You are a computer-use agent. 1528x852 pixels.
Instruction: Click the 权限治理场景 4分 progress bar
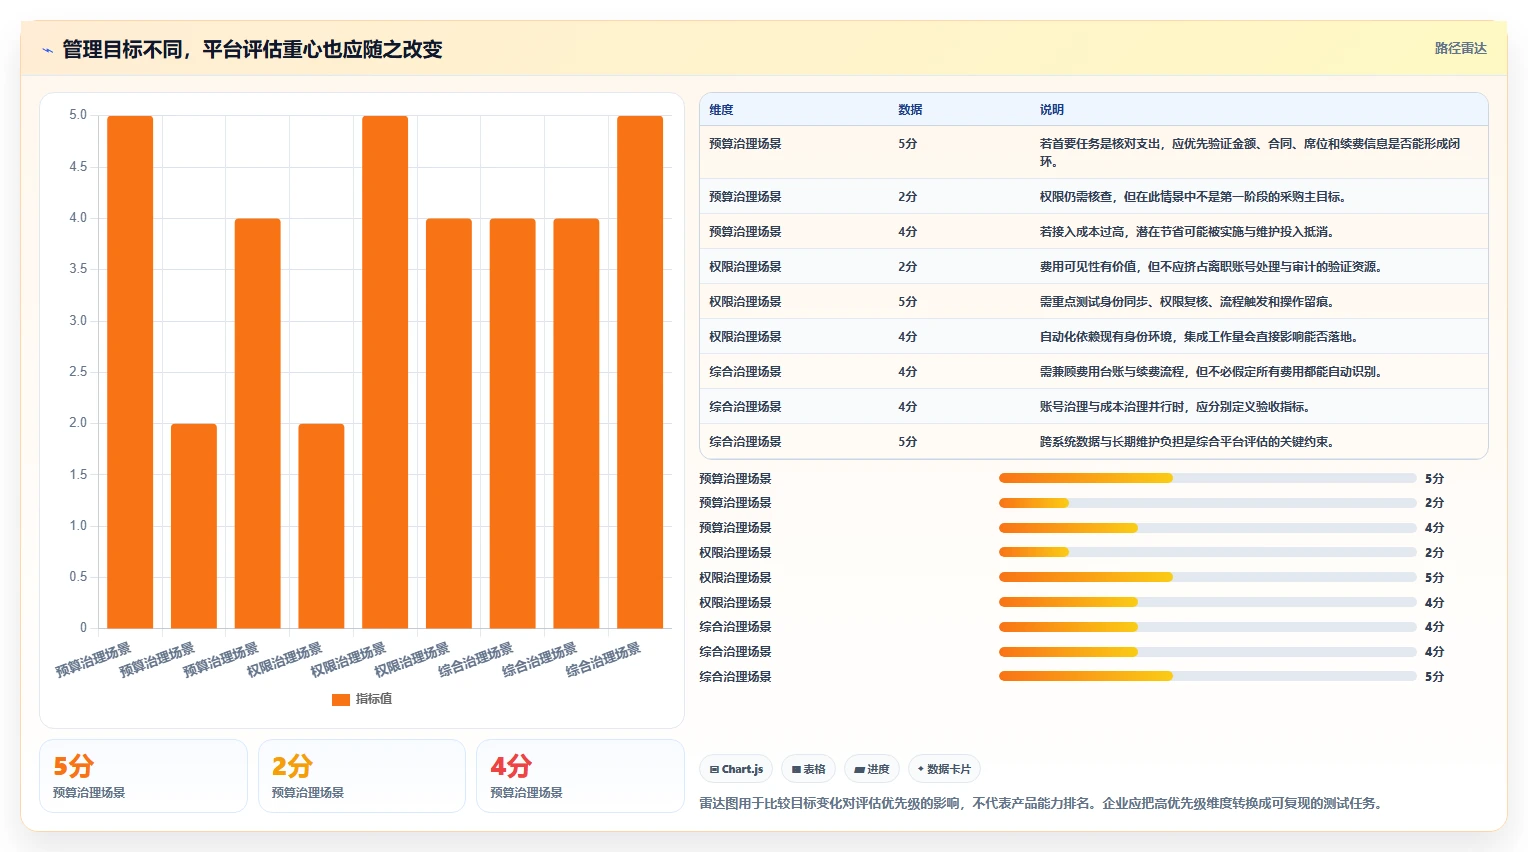pos(1208,602)
